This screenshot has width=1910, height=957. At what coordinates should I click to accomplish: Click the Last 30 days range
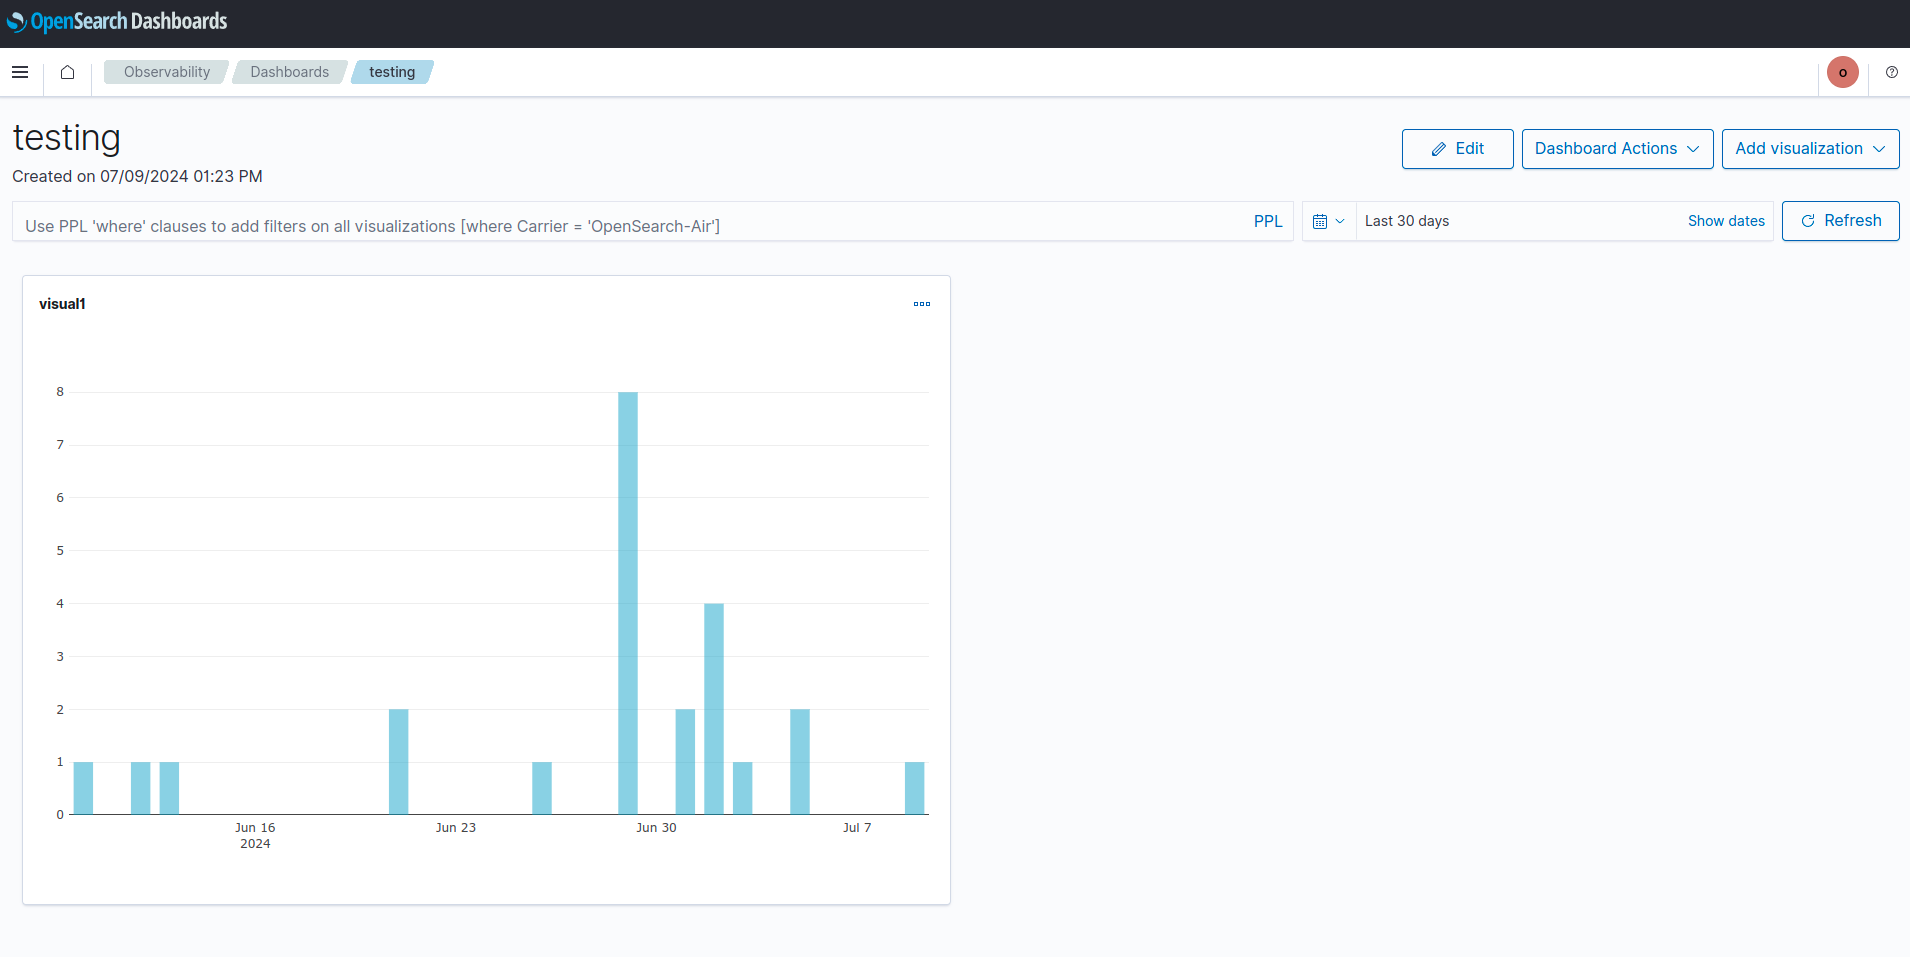tap(1406, 221)
